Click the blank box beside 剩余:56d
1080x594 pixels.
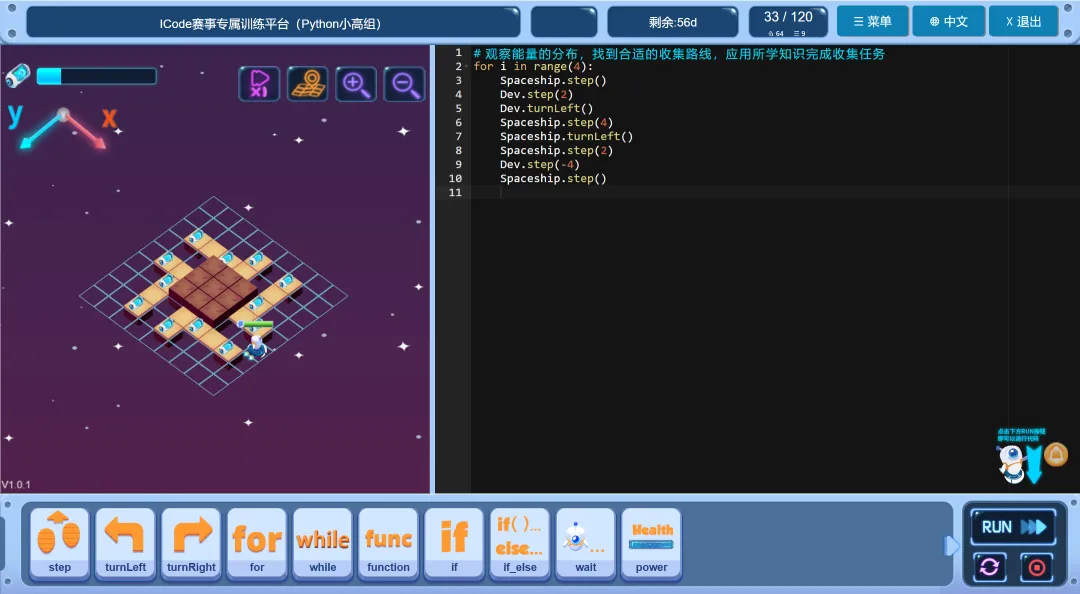click(x=563, y=22)
